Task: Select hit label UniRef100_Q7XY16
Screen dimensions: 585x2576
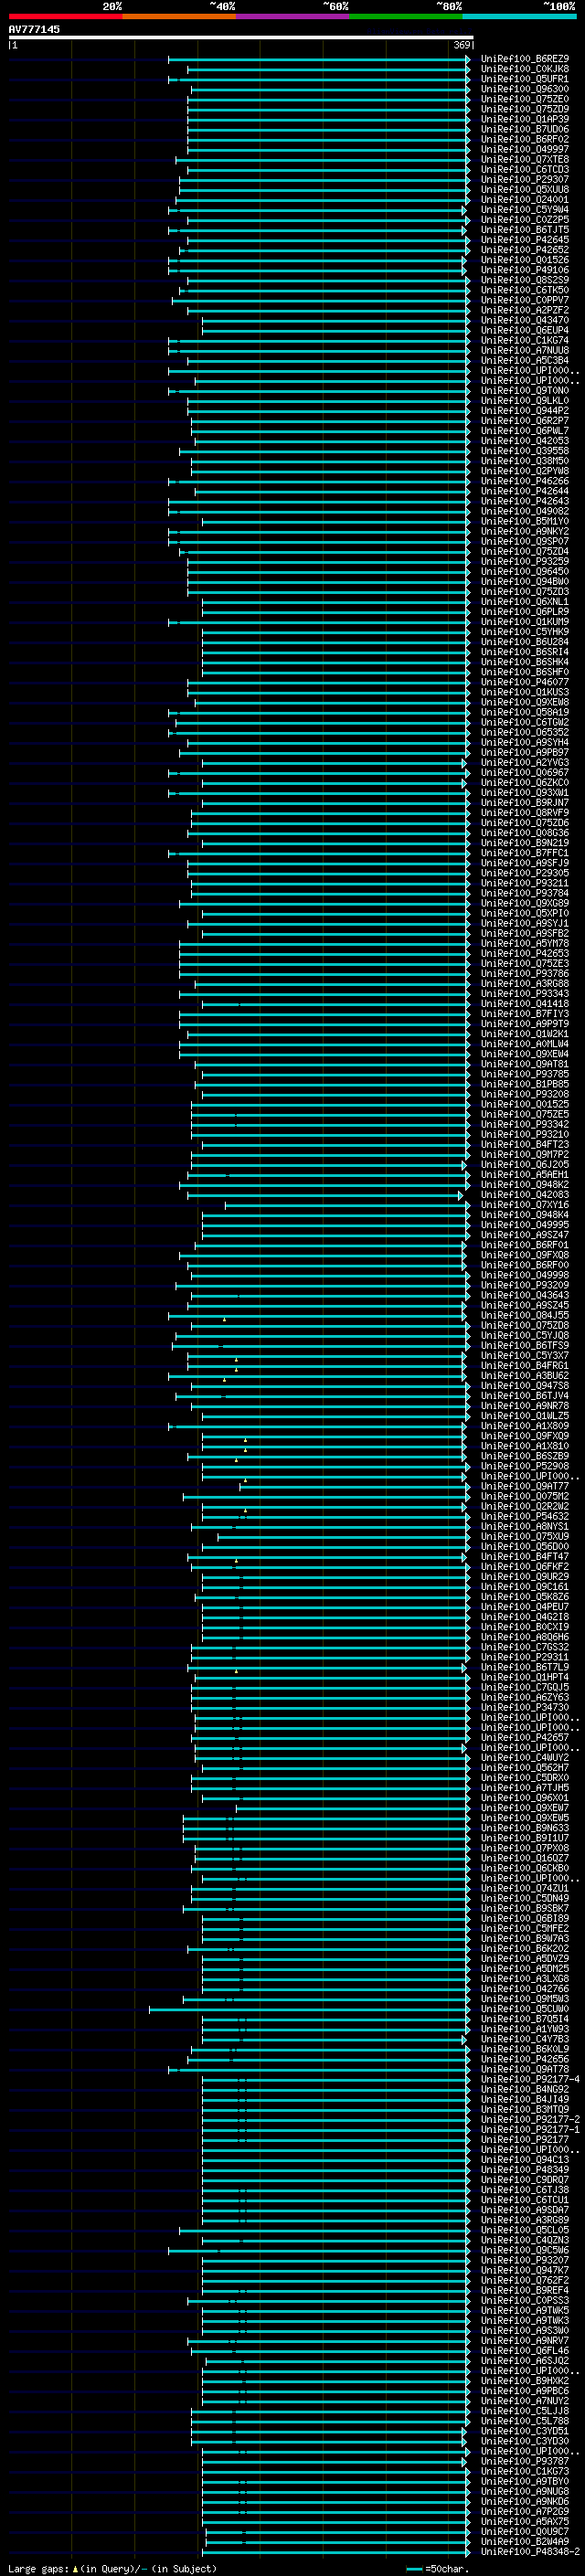Action: coord(525,1205)
